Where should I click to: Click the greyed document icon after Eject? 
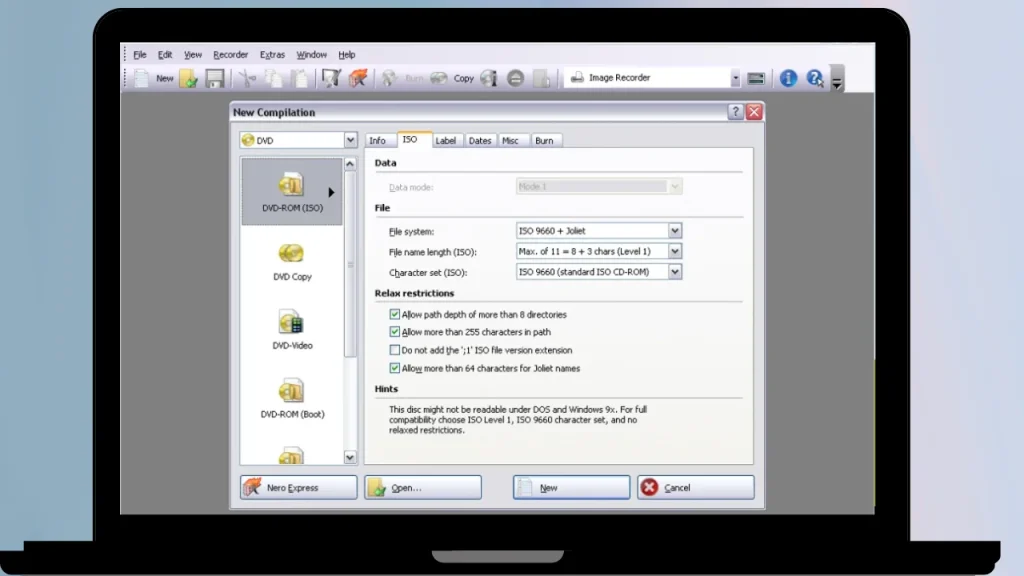541,78
